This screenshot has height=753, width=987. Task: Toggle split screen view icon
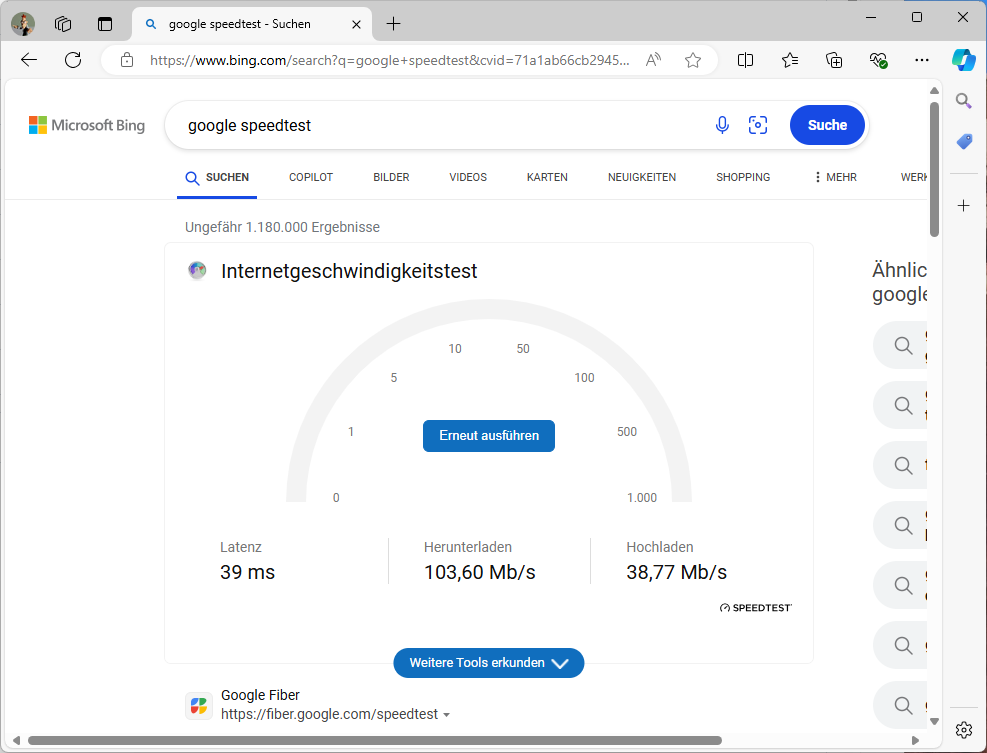coord(745,60)
